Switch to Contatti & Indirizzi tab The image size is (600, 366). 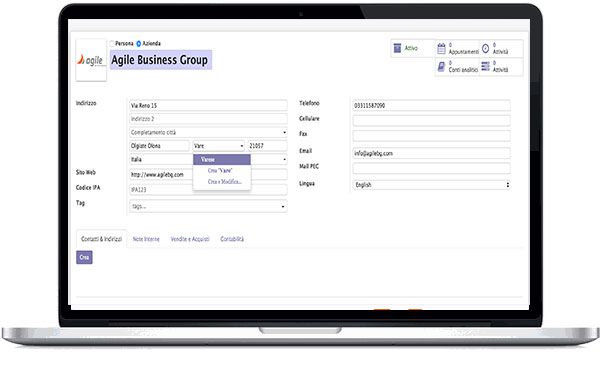101,239
